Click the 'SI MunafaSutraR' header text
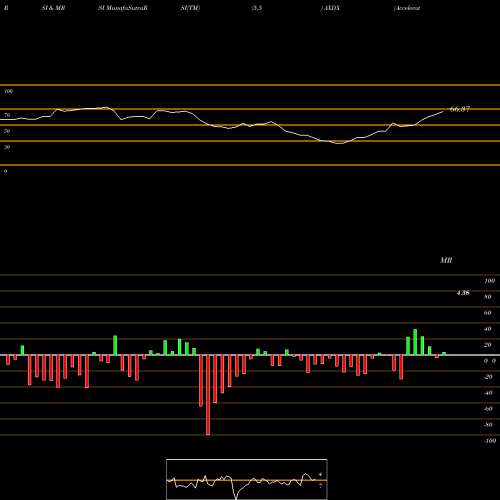The image size is (500, 500). click(123, 8)
